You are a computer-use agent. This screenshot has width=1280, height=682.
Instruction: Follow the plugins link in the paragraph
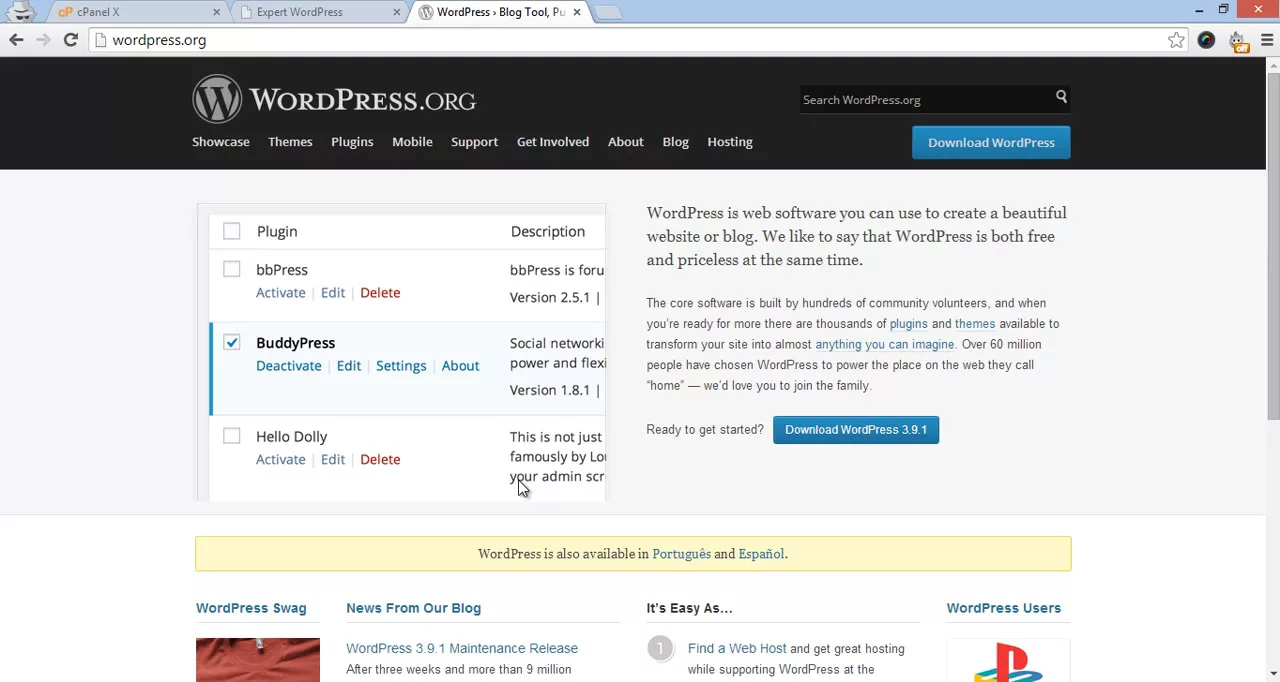[x=908, y=324]
